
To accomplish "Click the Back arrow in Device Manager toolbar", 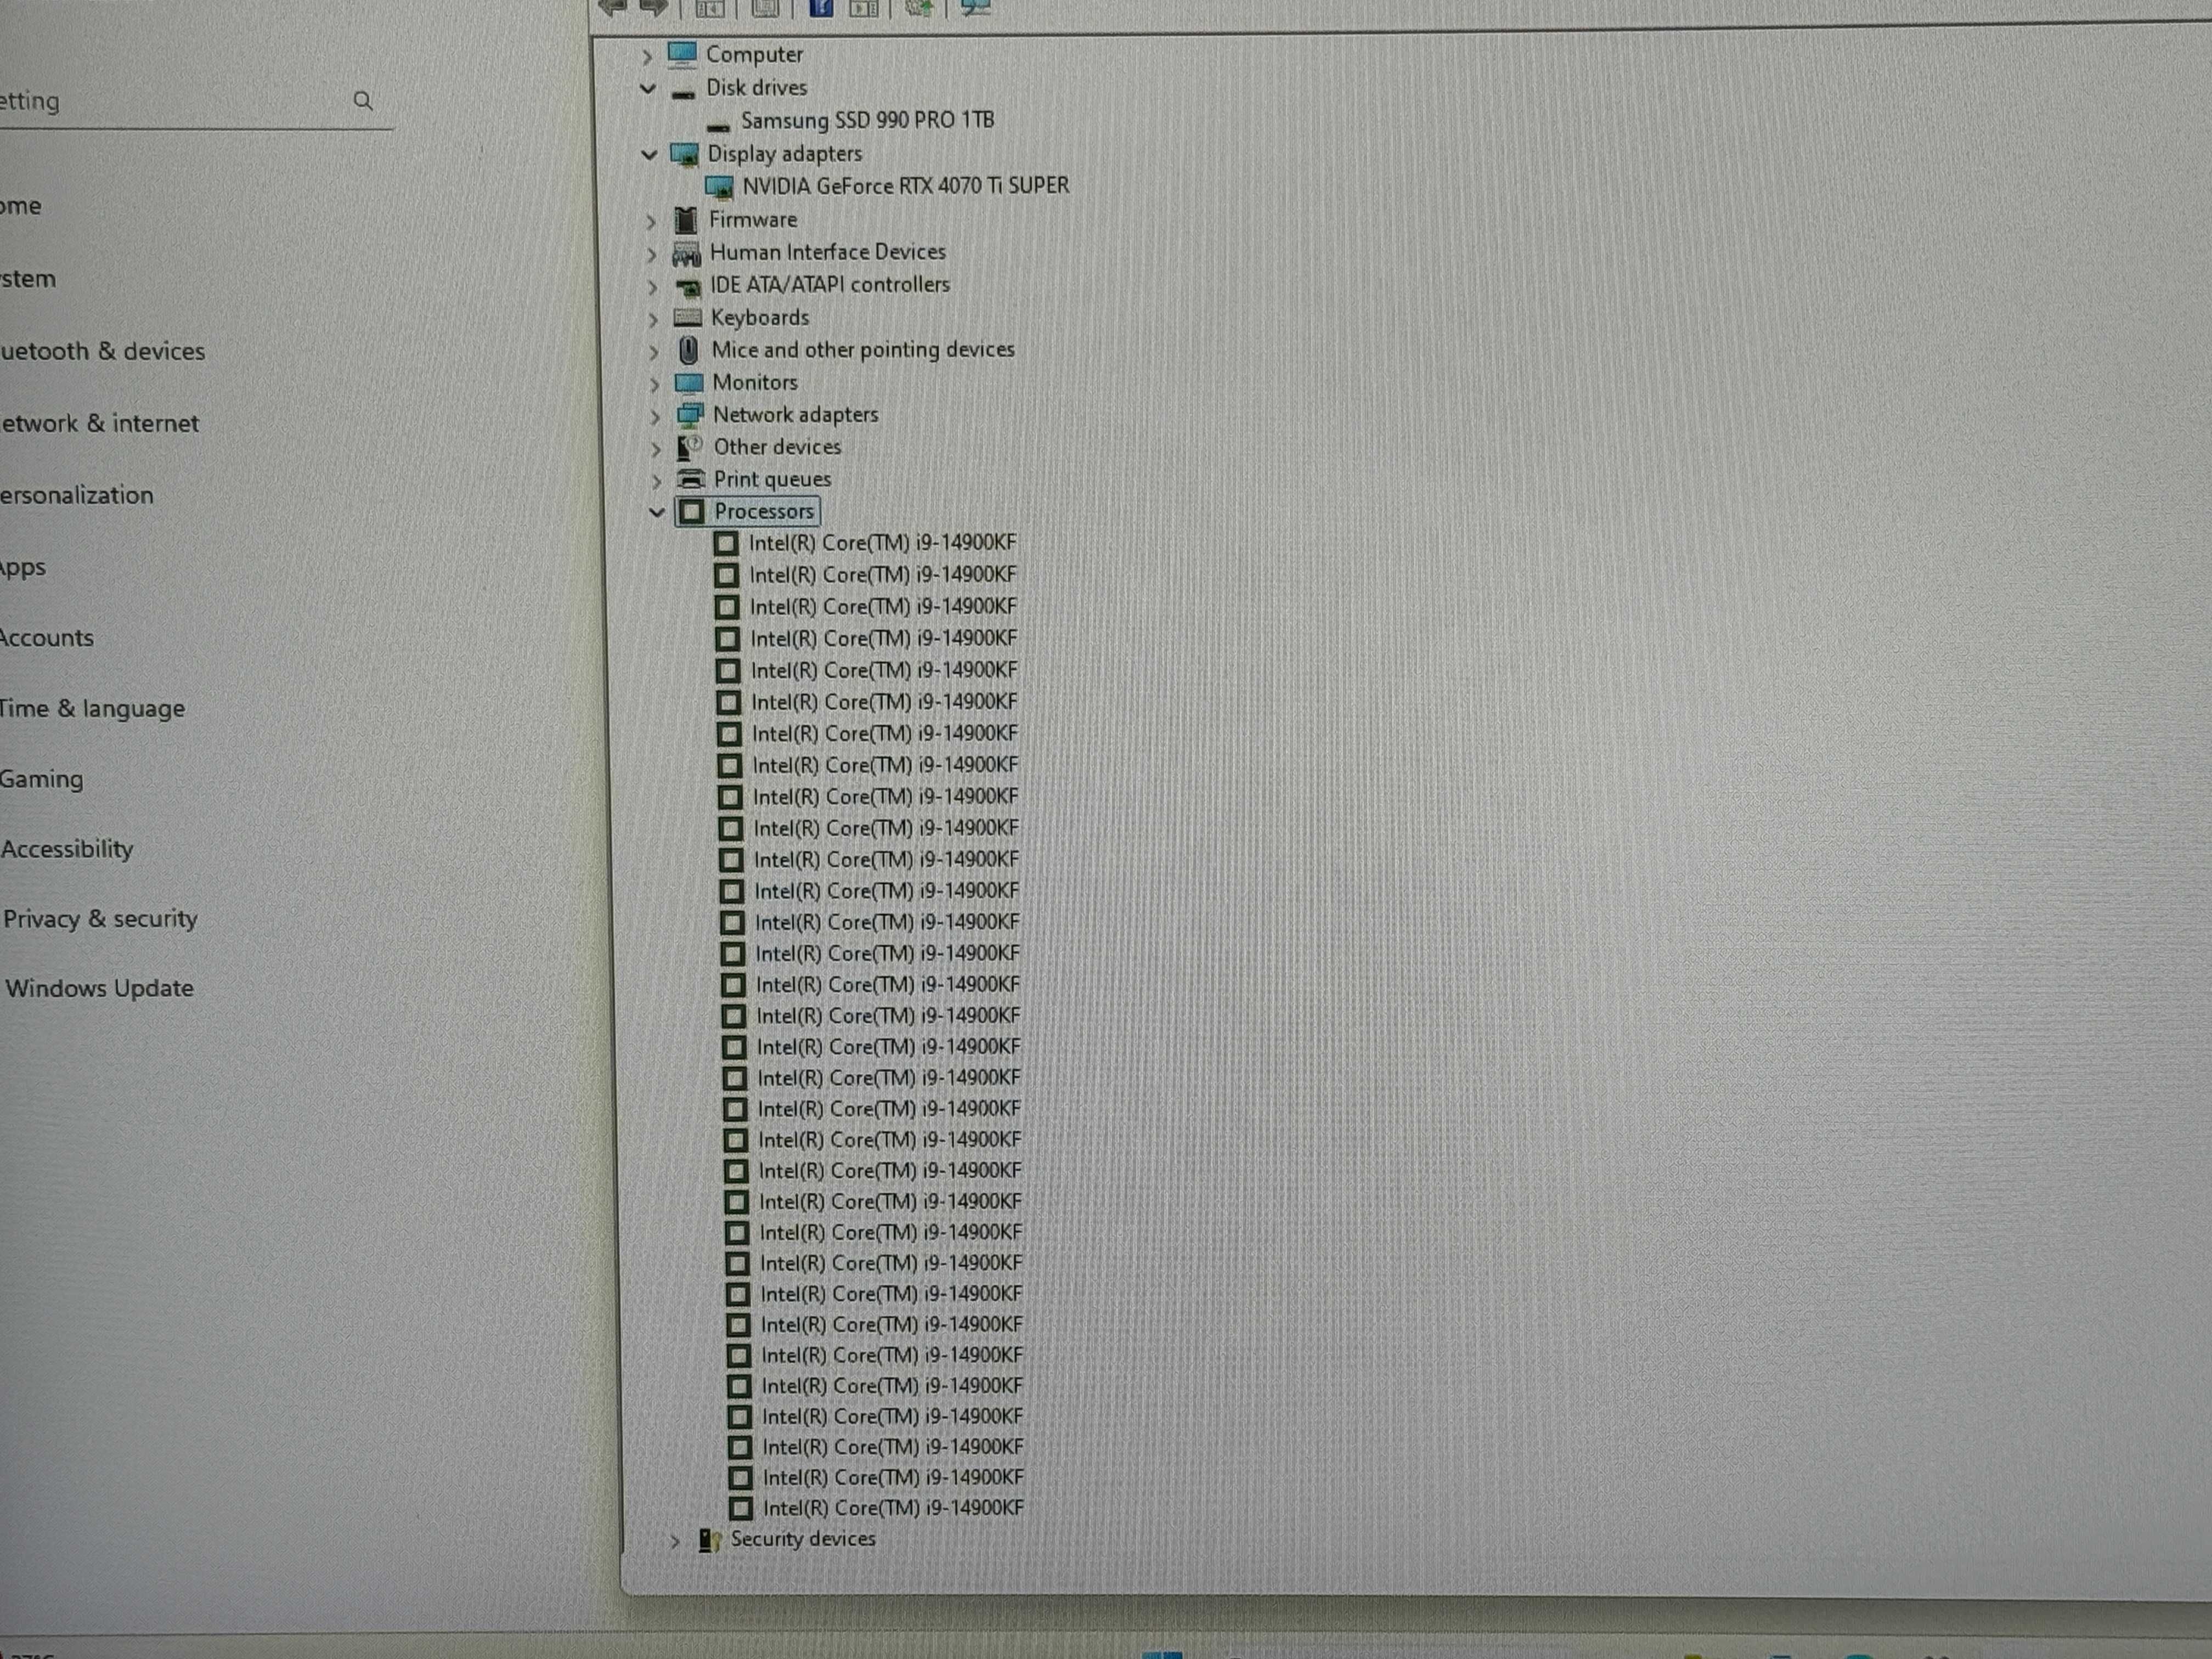I will pyautogui.click(x=613, y=7).
